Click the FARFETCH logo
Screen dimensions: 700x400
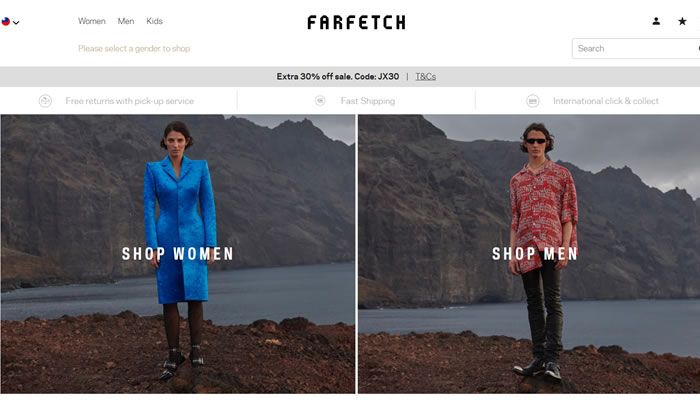click(356, 22)
